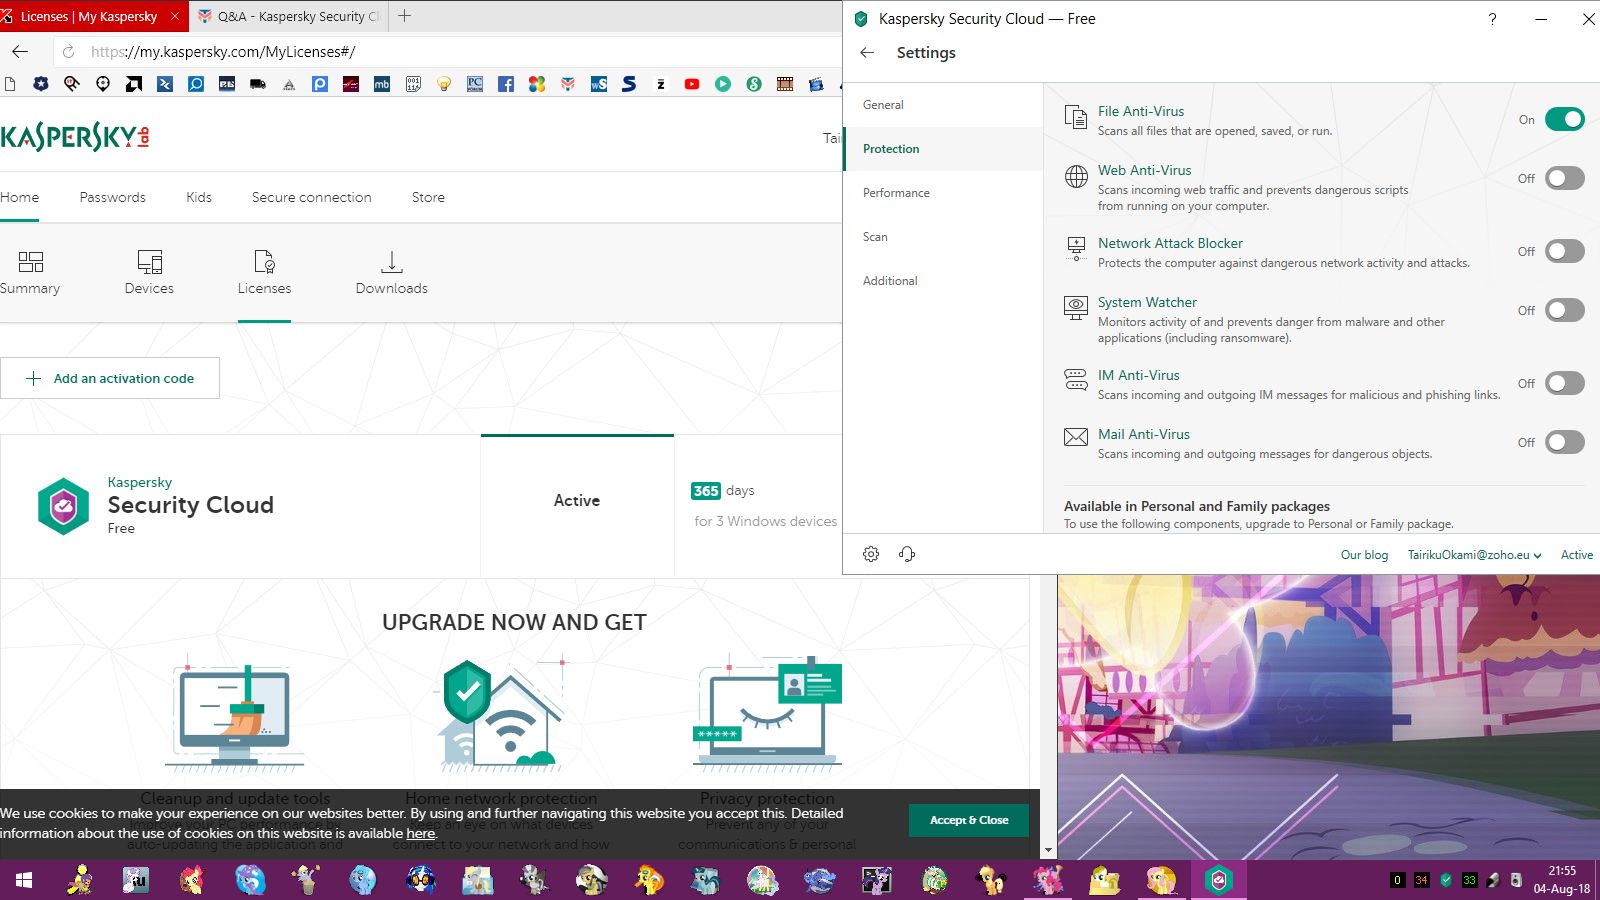Open the PC World bookmark
The width and height of the screenshot is (1600, 900).
pos(475,85)
